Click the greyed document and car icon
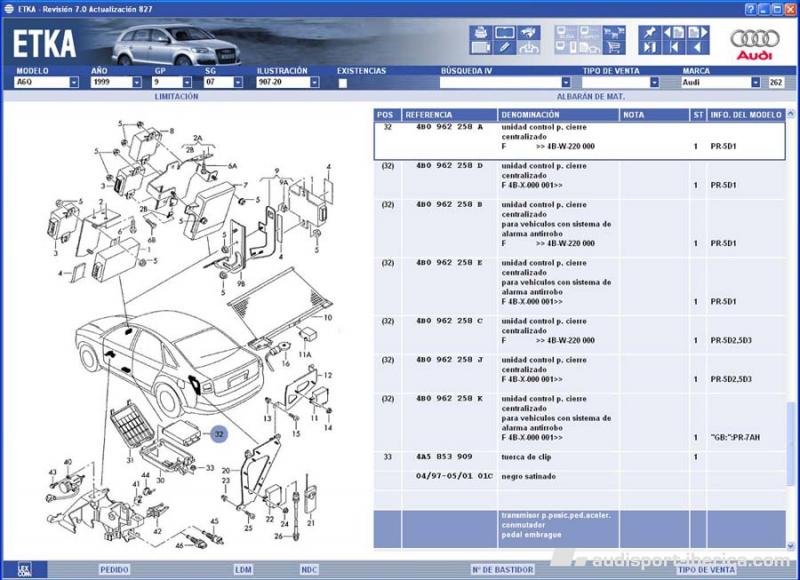Image resolution: width=800 pixels, height=580 pixels. [590, 48]
